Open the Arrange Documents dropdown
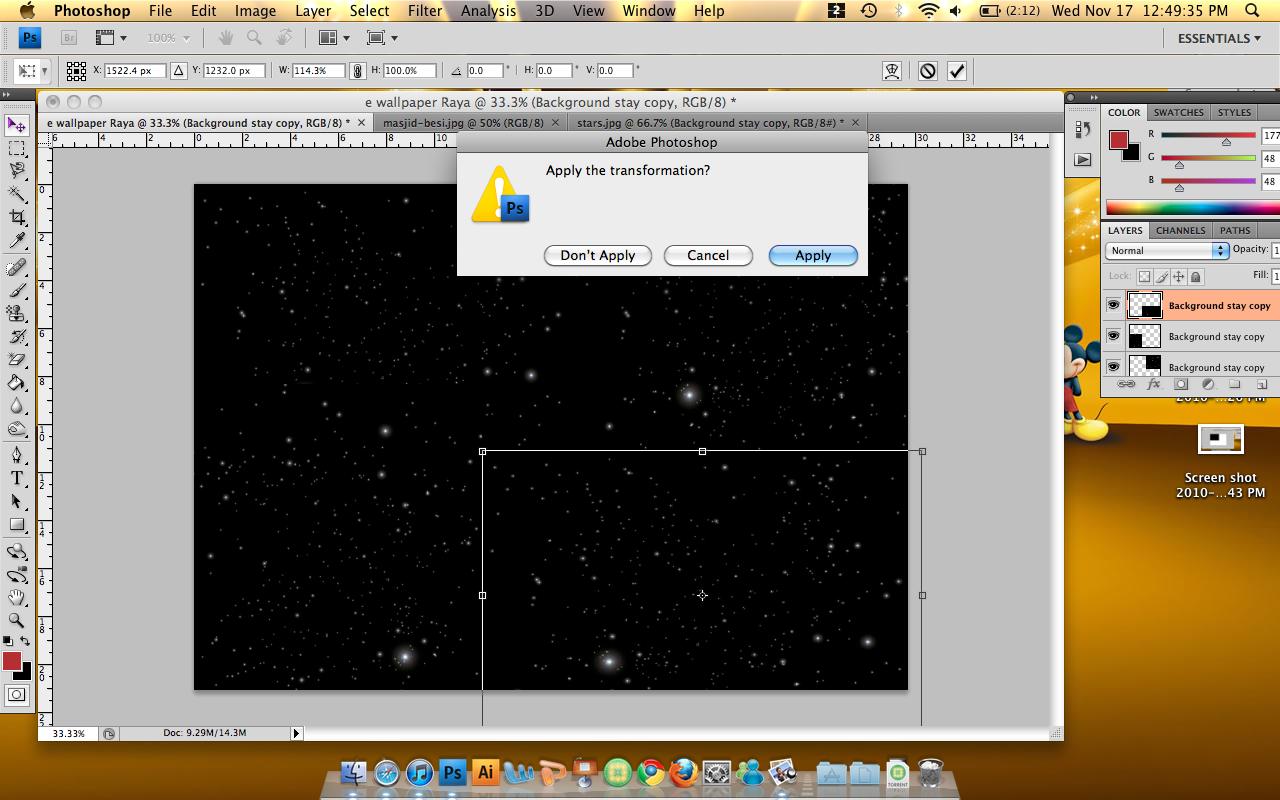The image size is (1280, 800). coord(334,38)
